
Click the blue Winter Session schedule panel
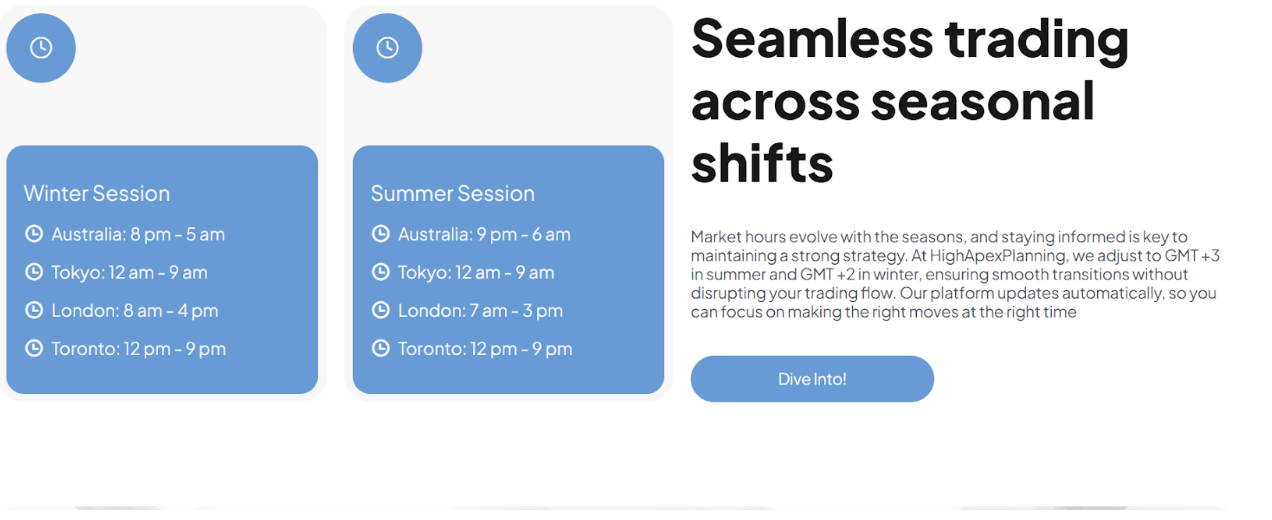162,270
